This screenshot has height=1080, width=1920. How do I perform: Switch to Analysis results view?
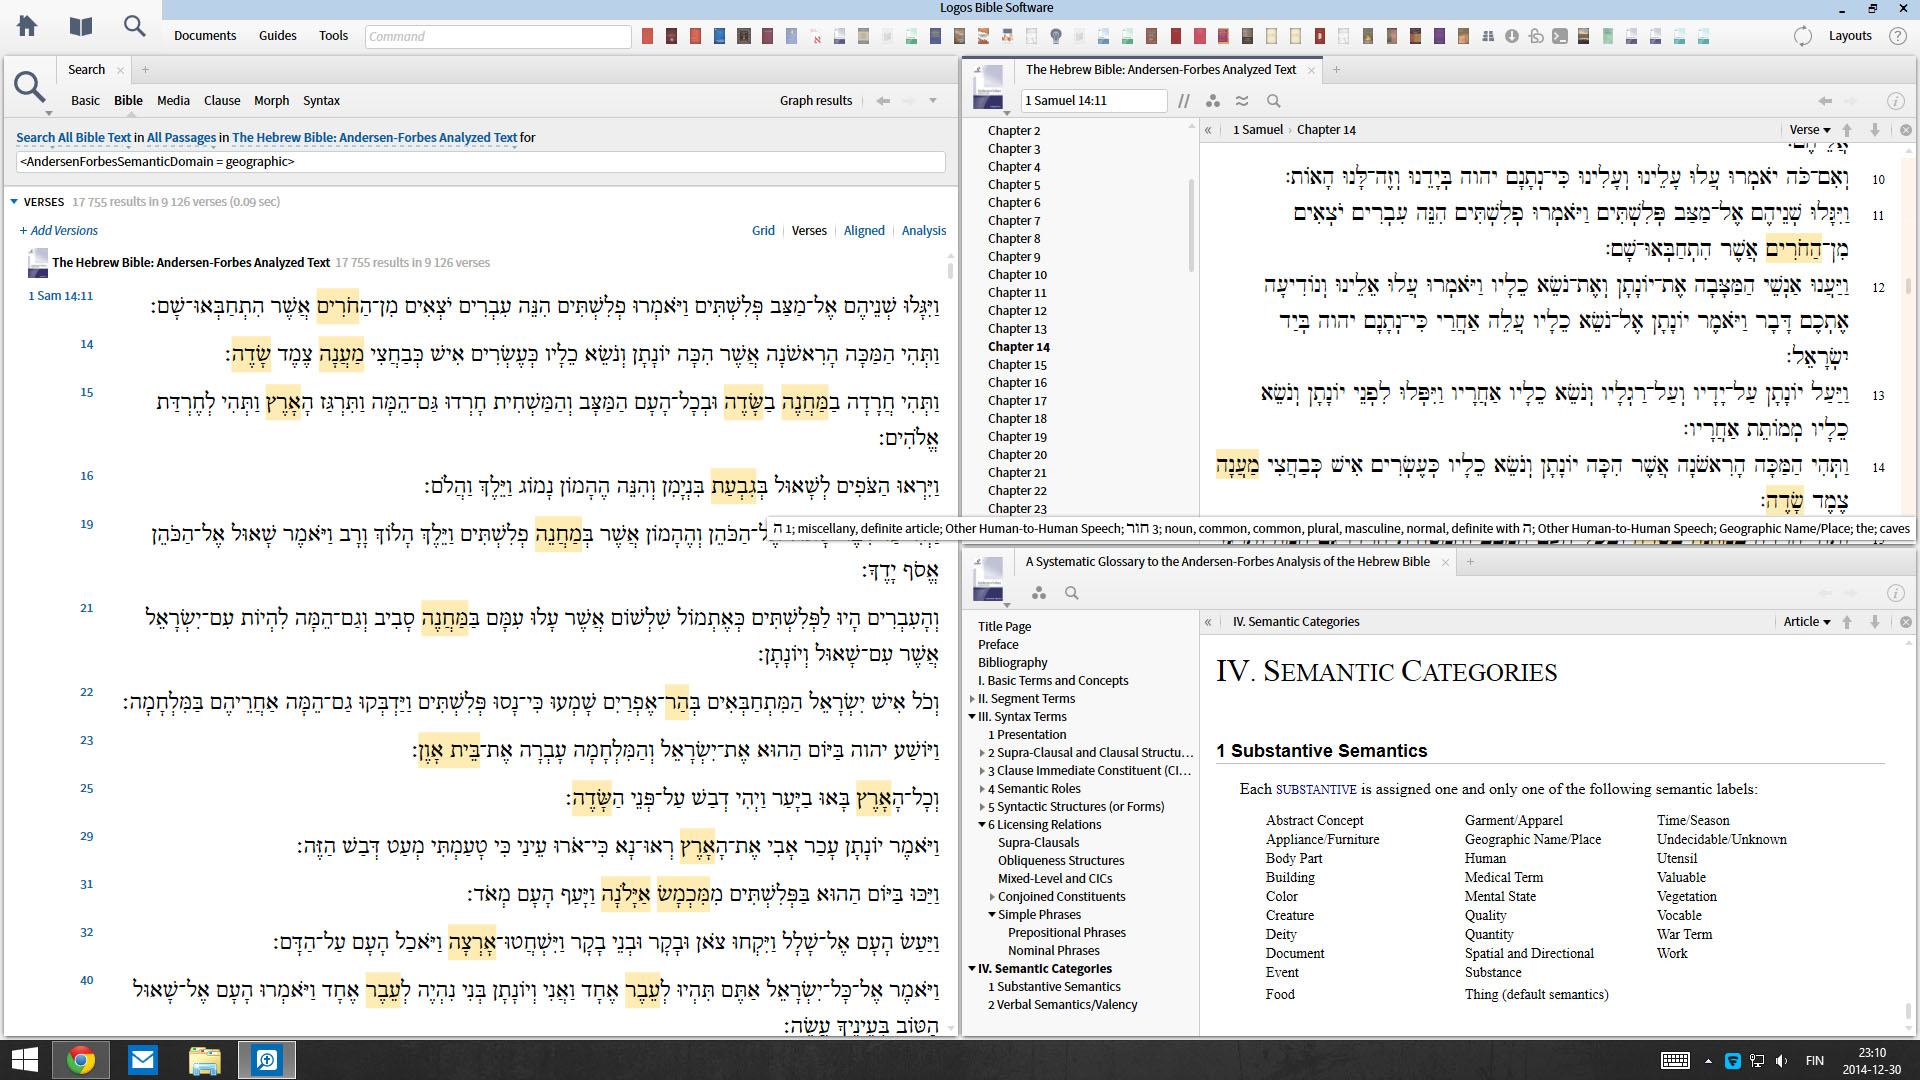tap(923, 231)
